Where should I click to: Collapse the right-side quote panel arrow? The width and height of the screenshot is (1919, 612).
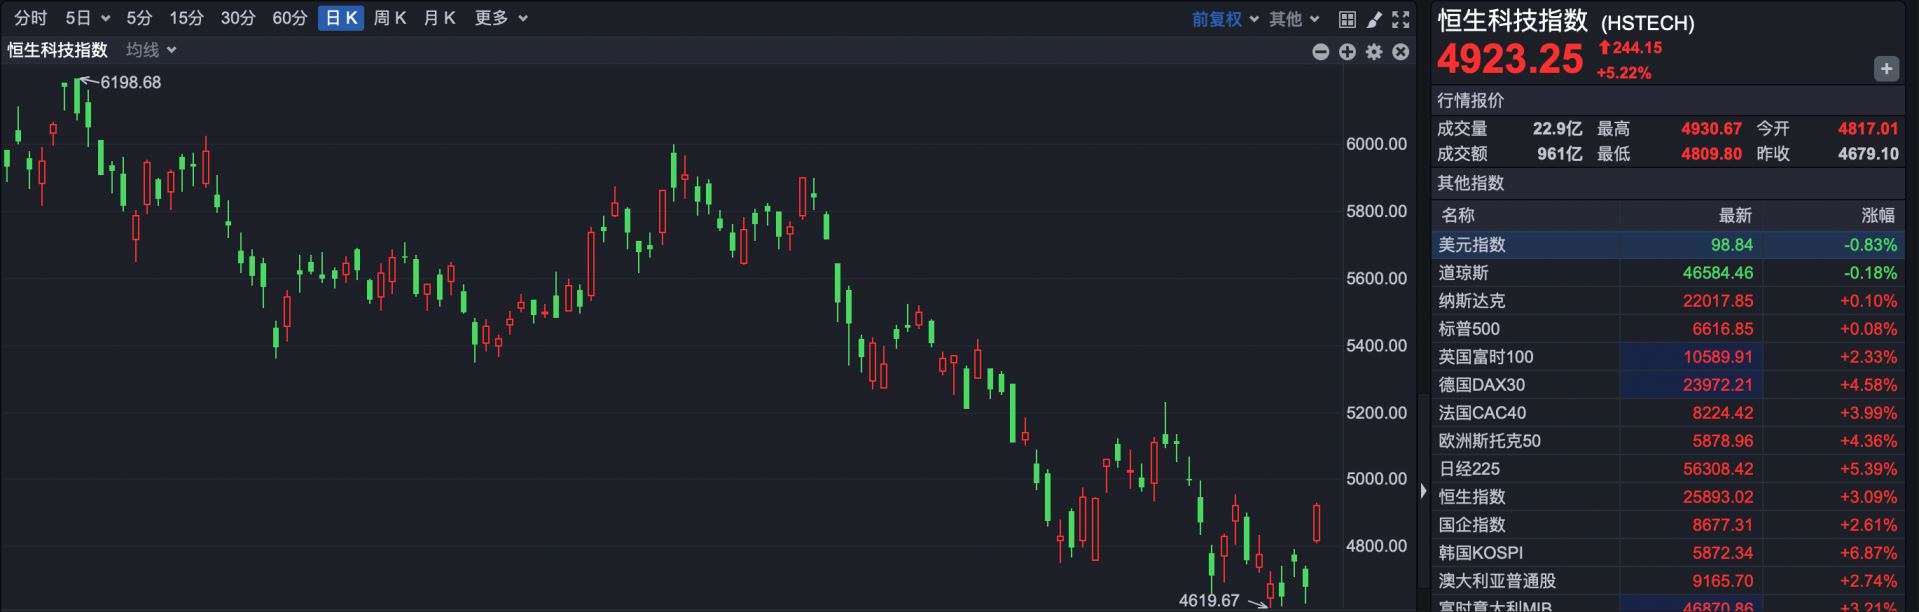1423,491
